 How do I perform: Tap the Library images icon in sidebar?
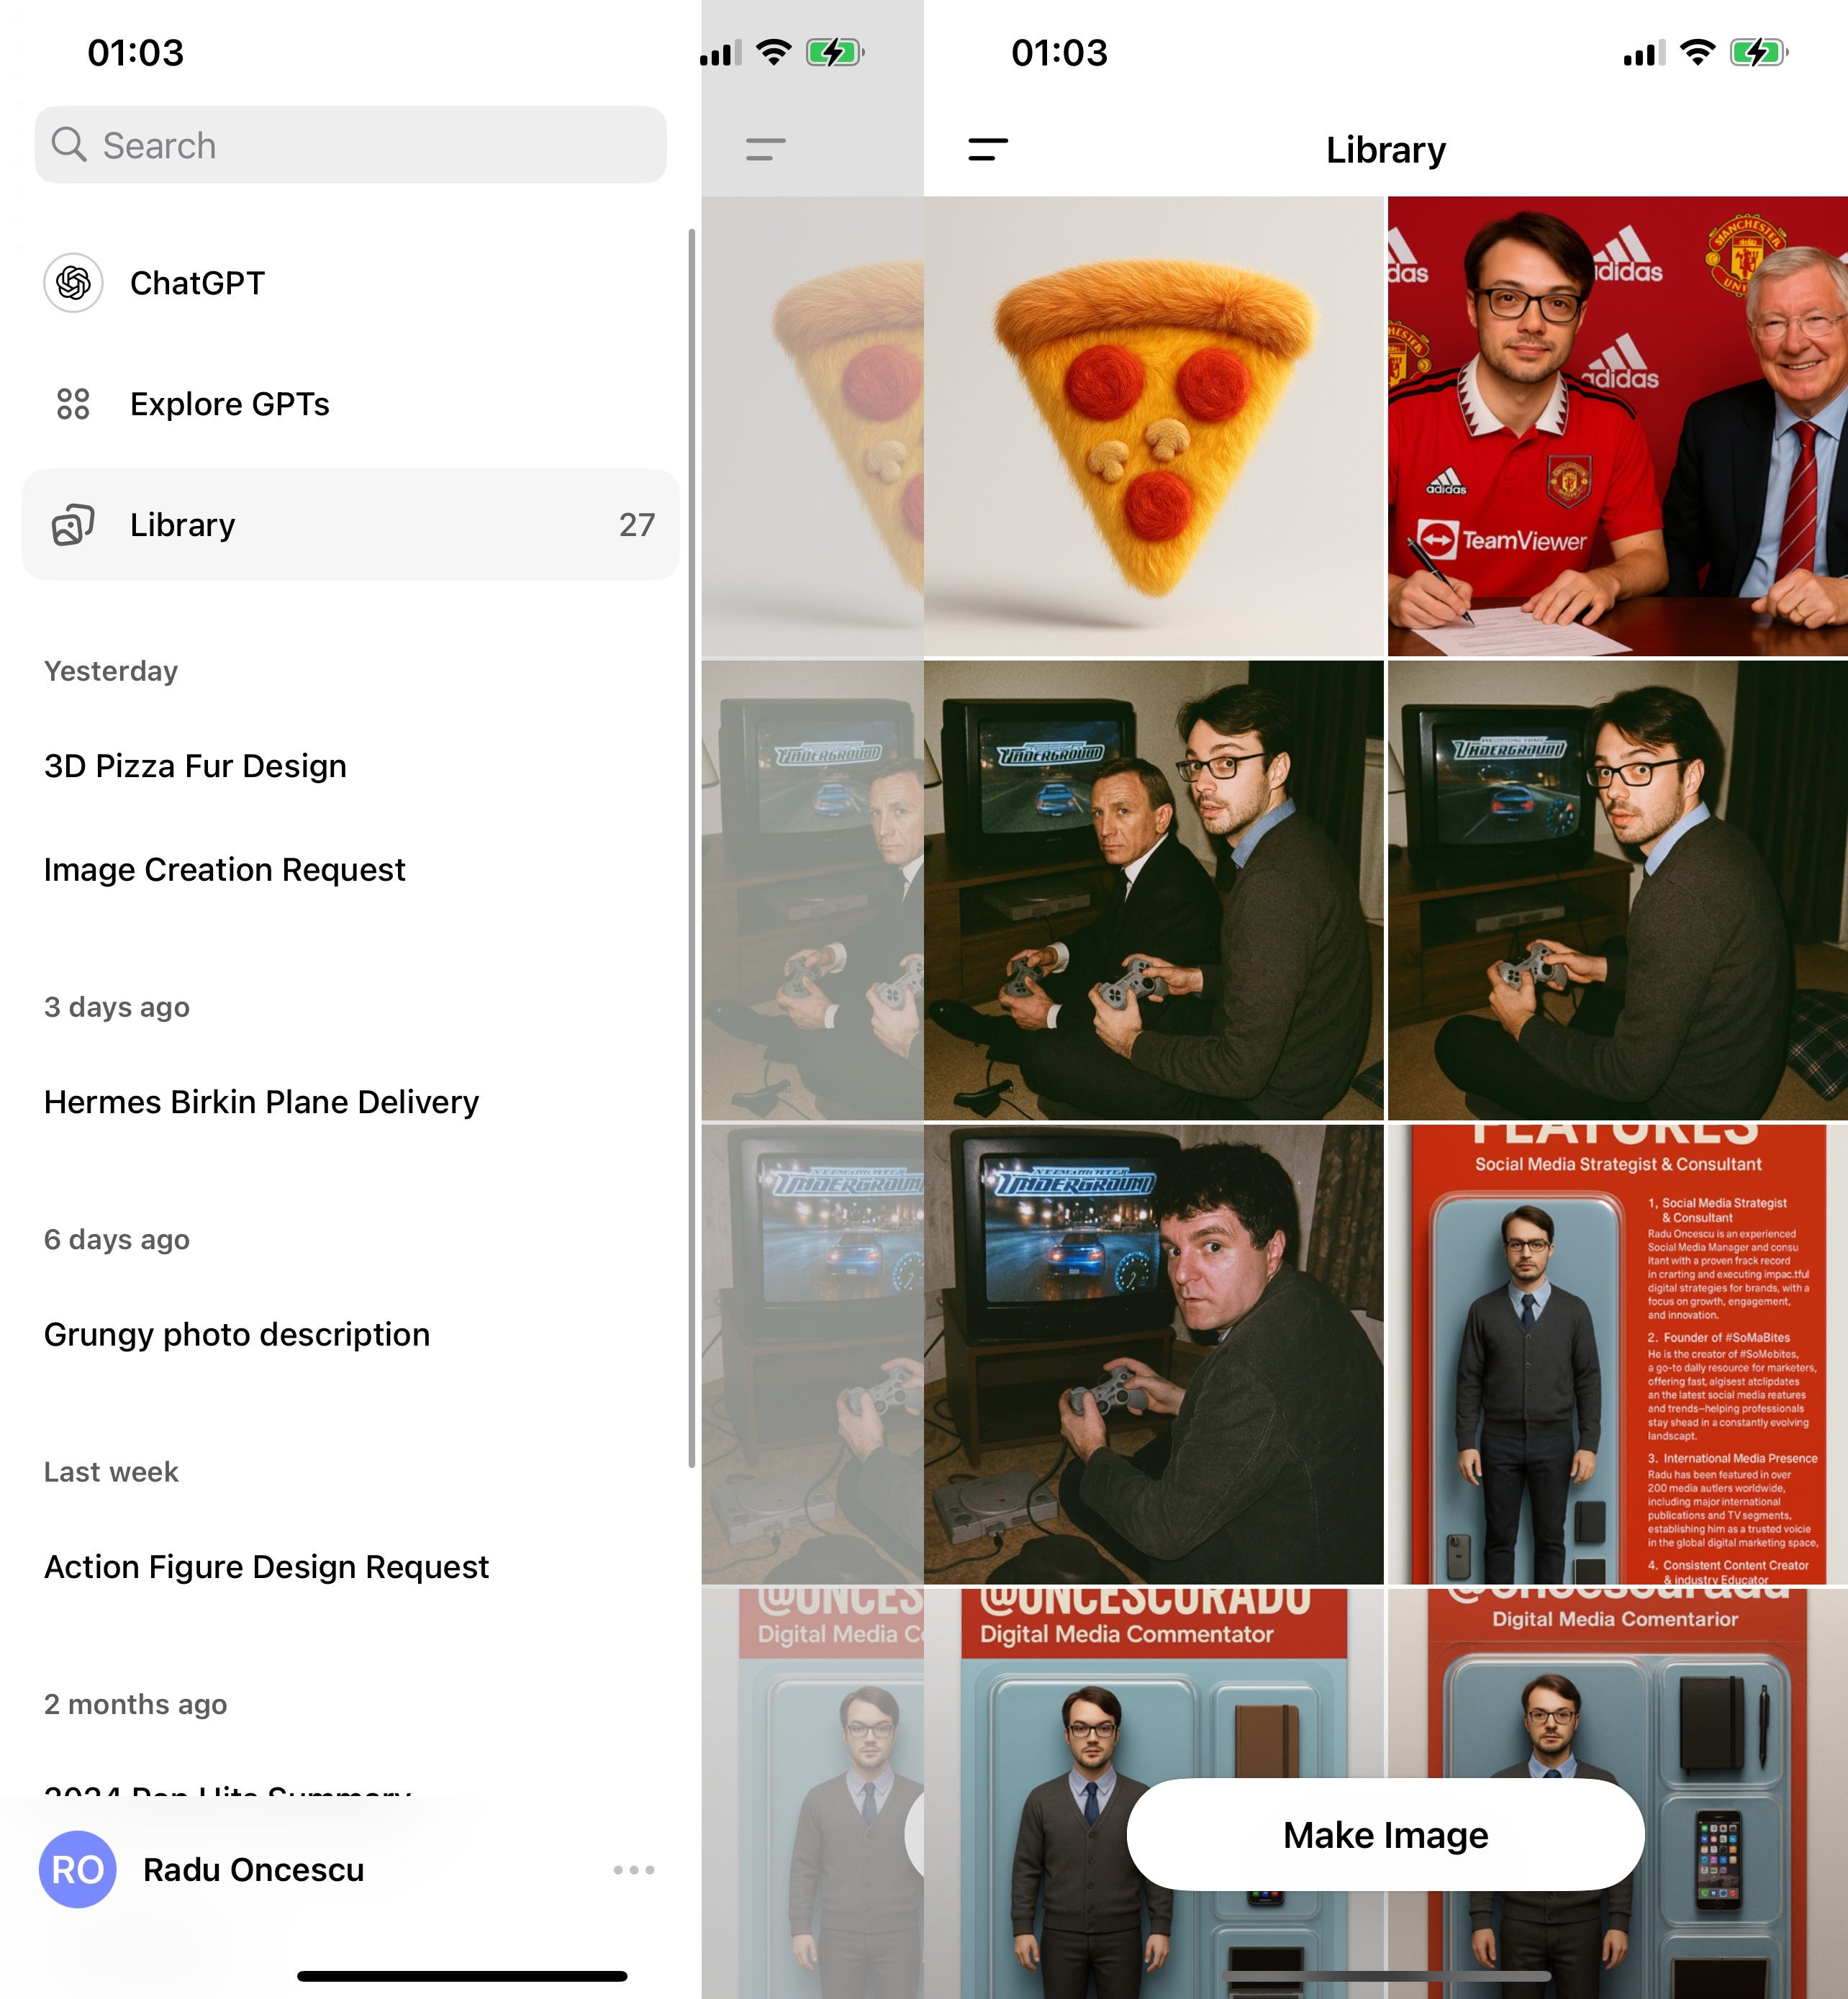click(x=73, y=525)
